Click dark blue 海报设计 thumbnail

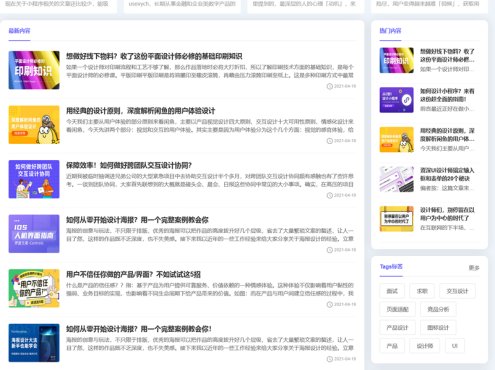34,343
